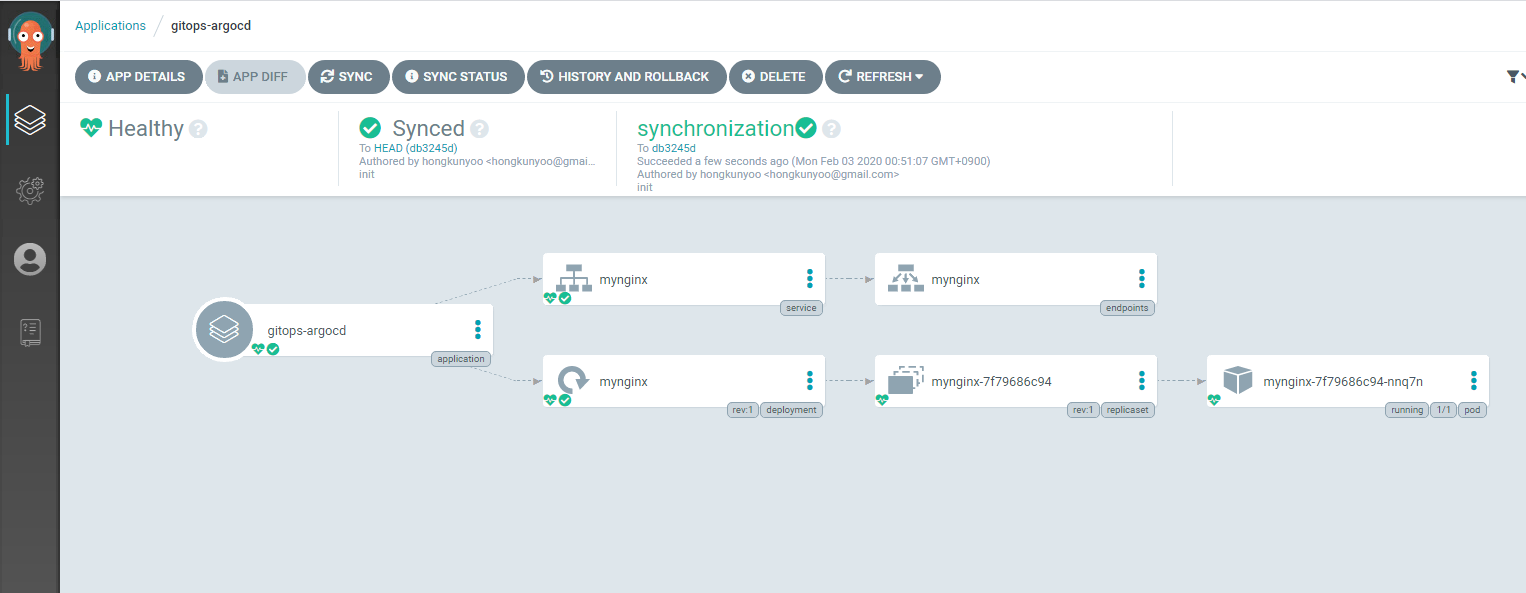Click the gitops-argocd application layers icon
The image size is (1526, 593).
(224, 330)
